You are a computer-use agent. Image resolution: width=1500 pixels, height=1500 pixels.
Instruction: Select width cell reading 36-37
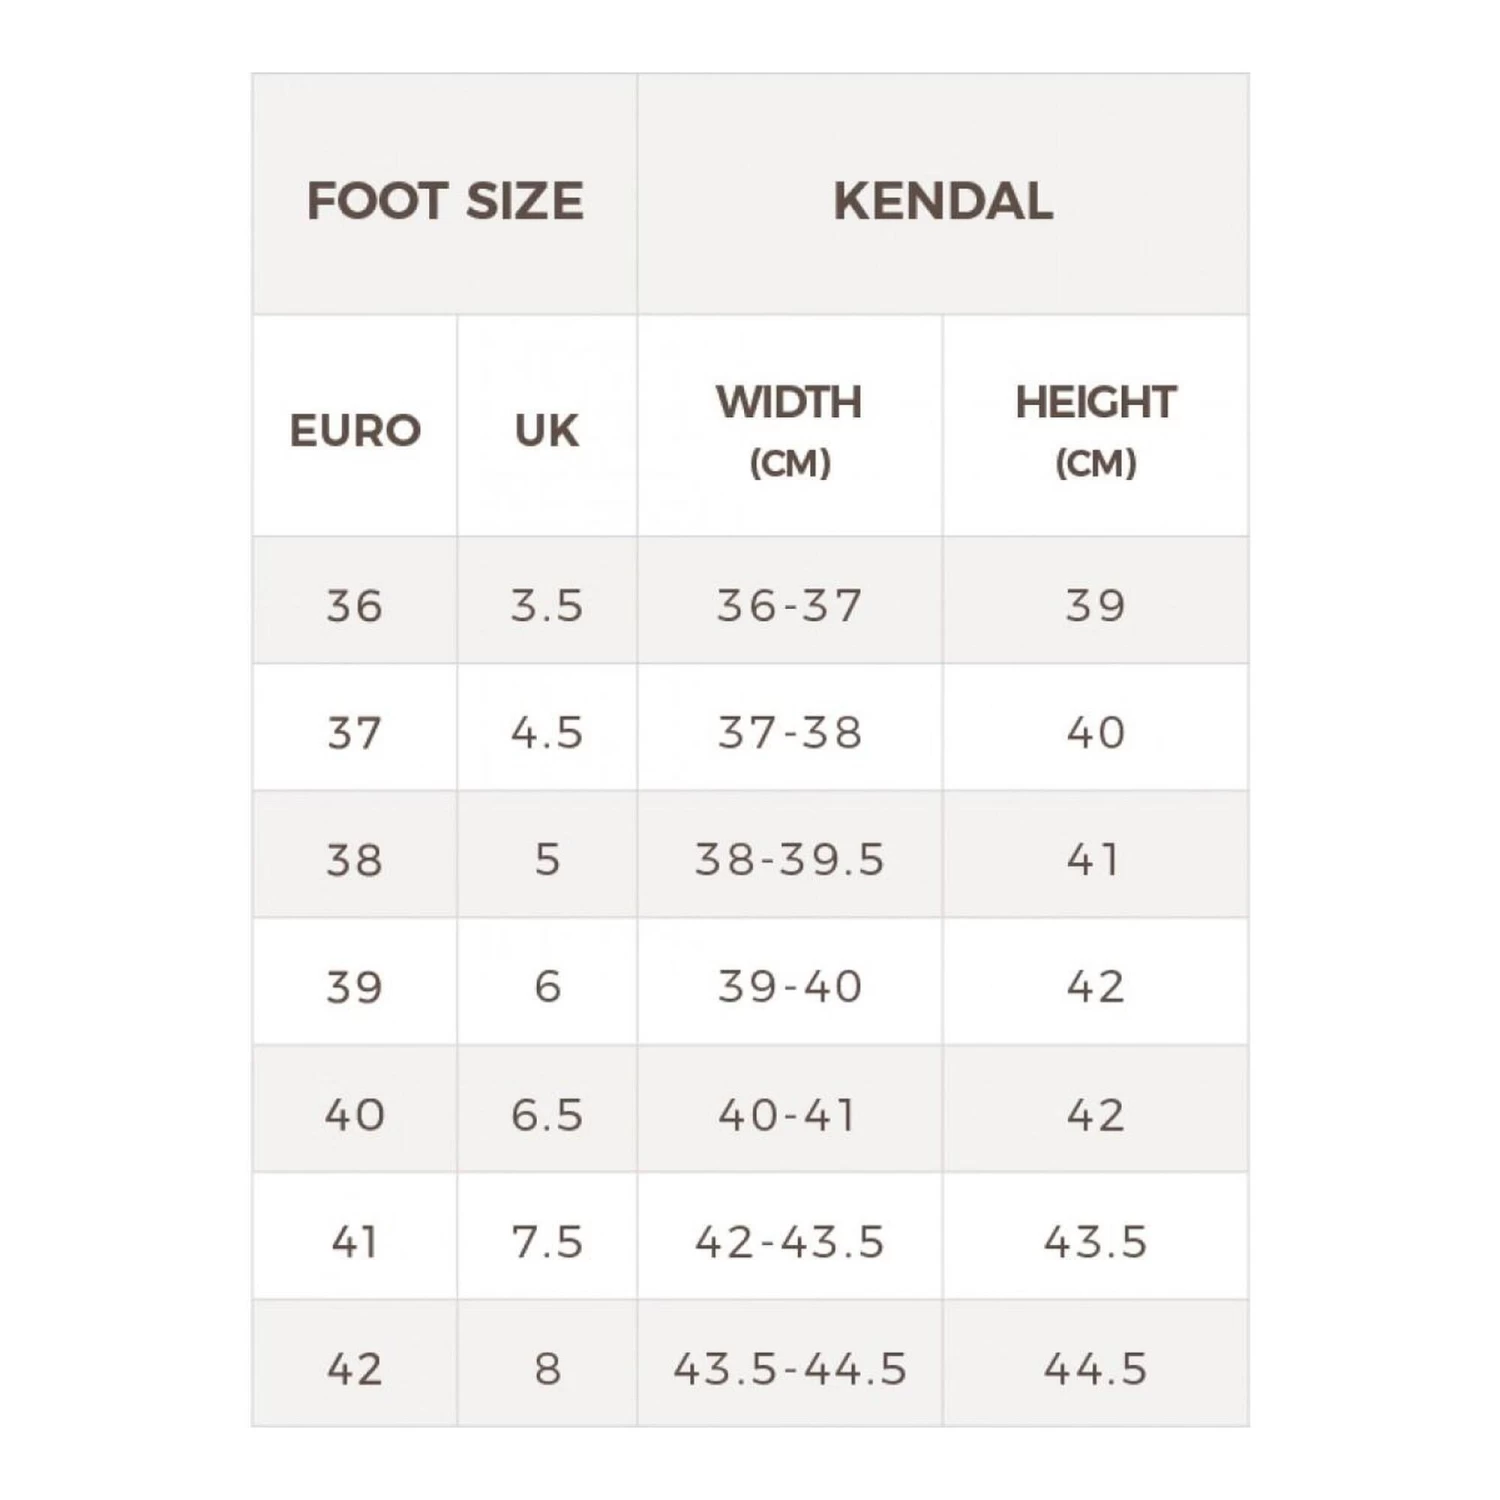click(x=790, y=606)
